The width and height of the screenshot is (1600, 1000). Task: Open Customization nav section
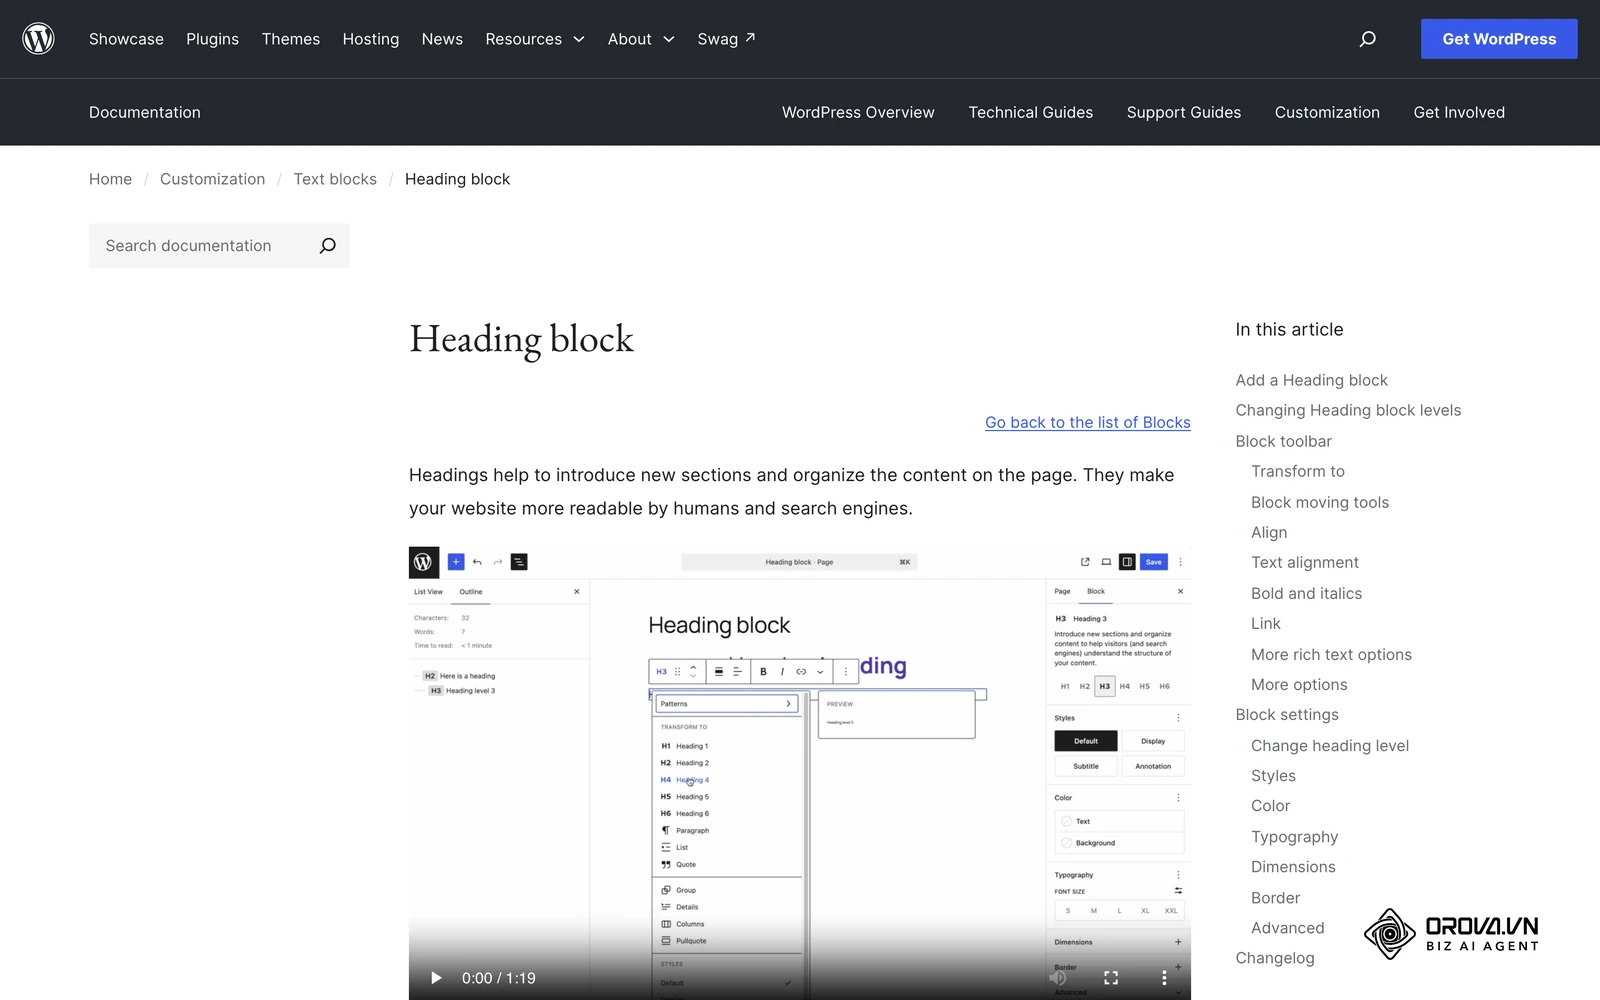coord(1327,112)
